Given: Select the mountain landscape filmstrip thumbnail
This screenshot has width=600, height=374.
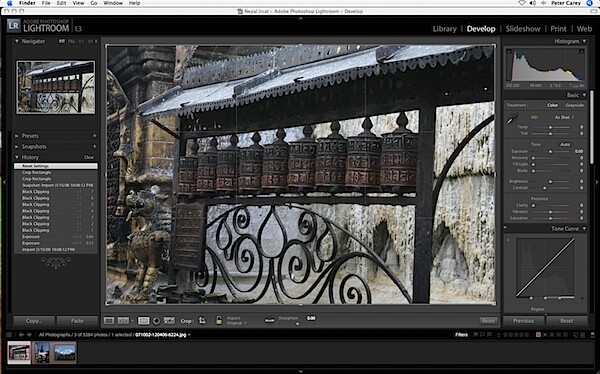Looking at the screenshot, I should 65,352.
